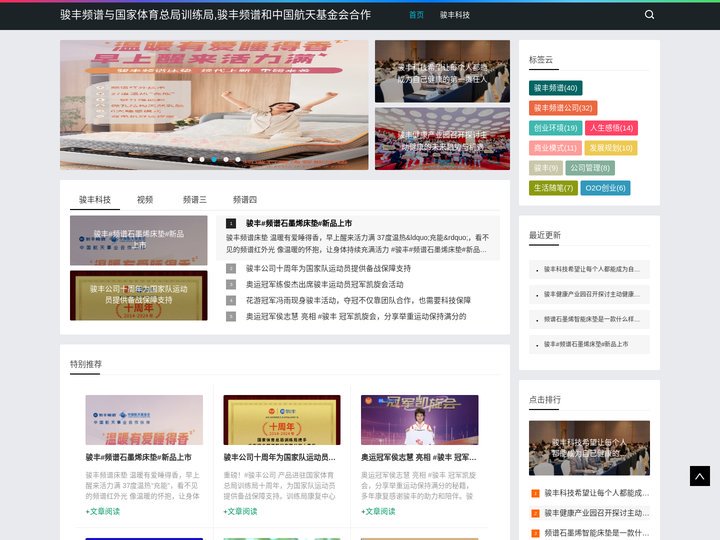Go to the 首页 navigation item
This screenshot has width=720, height=540.
416,15
